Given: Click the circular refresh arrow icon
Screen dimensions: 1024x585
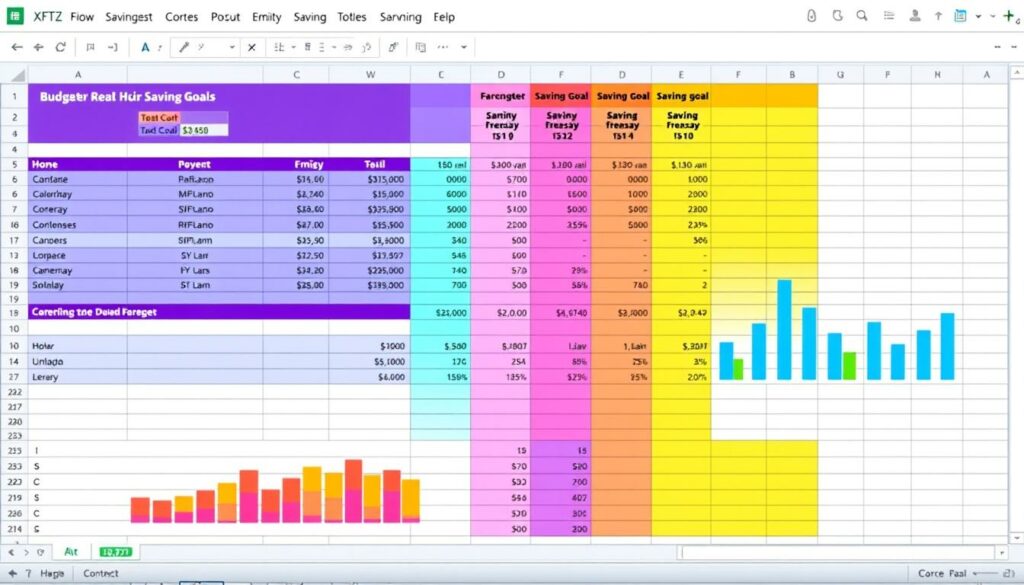Looking at the screenshot, I should pyautogui.click(x=61, y=47).
